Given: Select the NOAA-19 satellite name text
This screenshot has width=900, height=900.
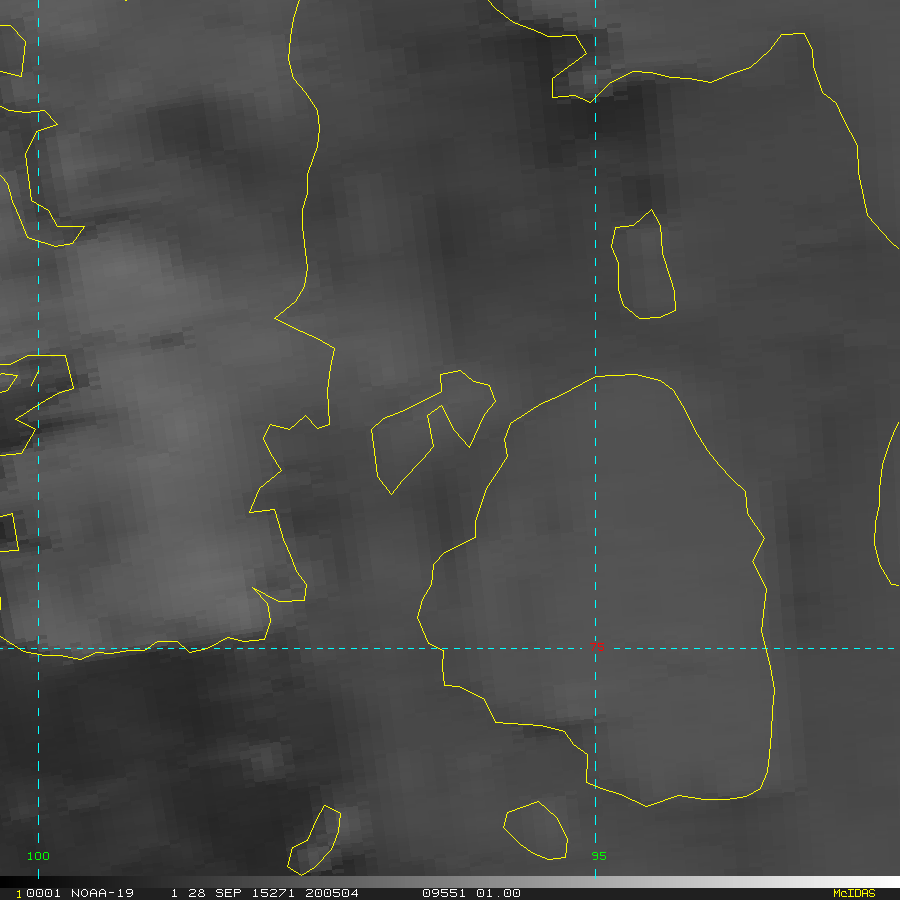Looking at the screenshot, I should [102, 893].
